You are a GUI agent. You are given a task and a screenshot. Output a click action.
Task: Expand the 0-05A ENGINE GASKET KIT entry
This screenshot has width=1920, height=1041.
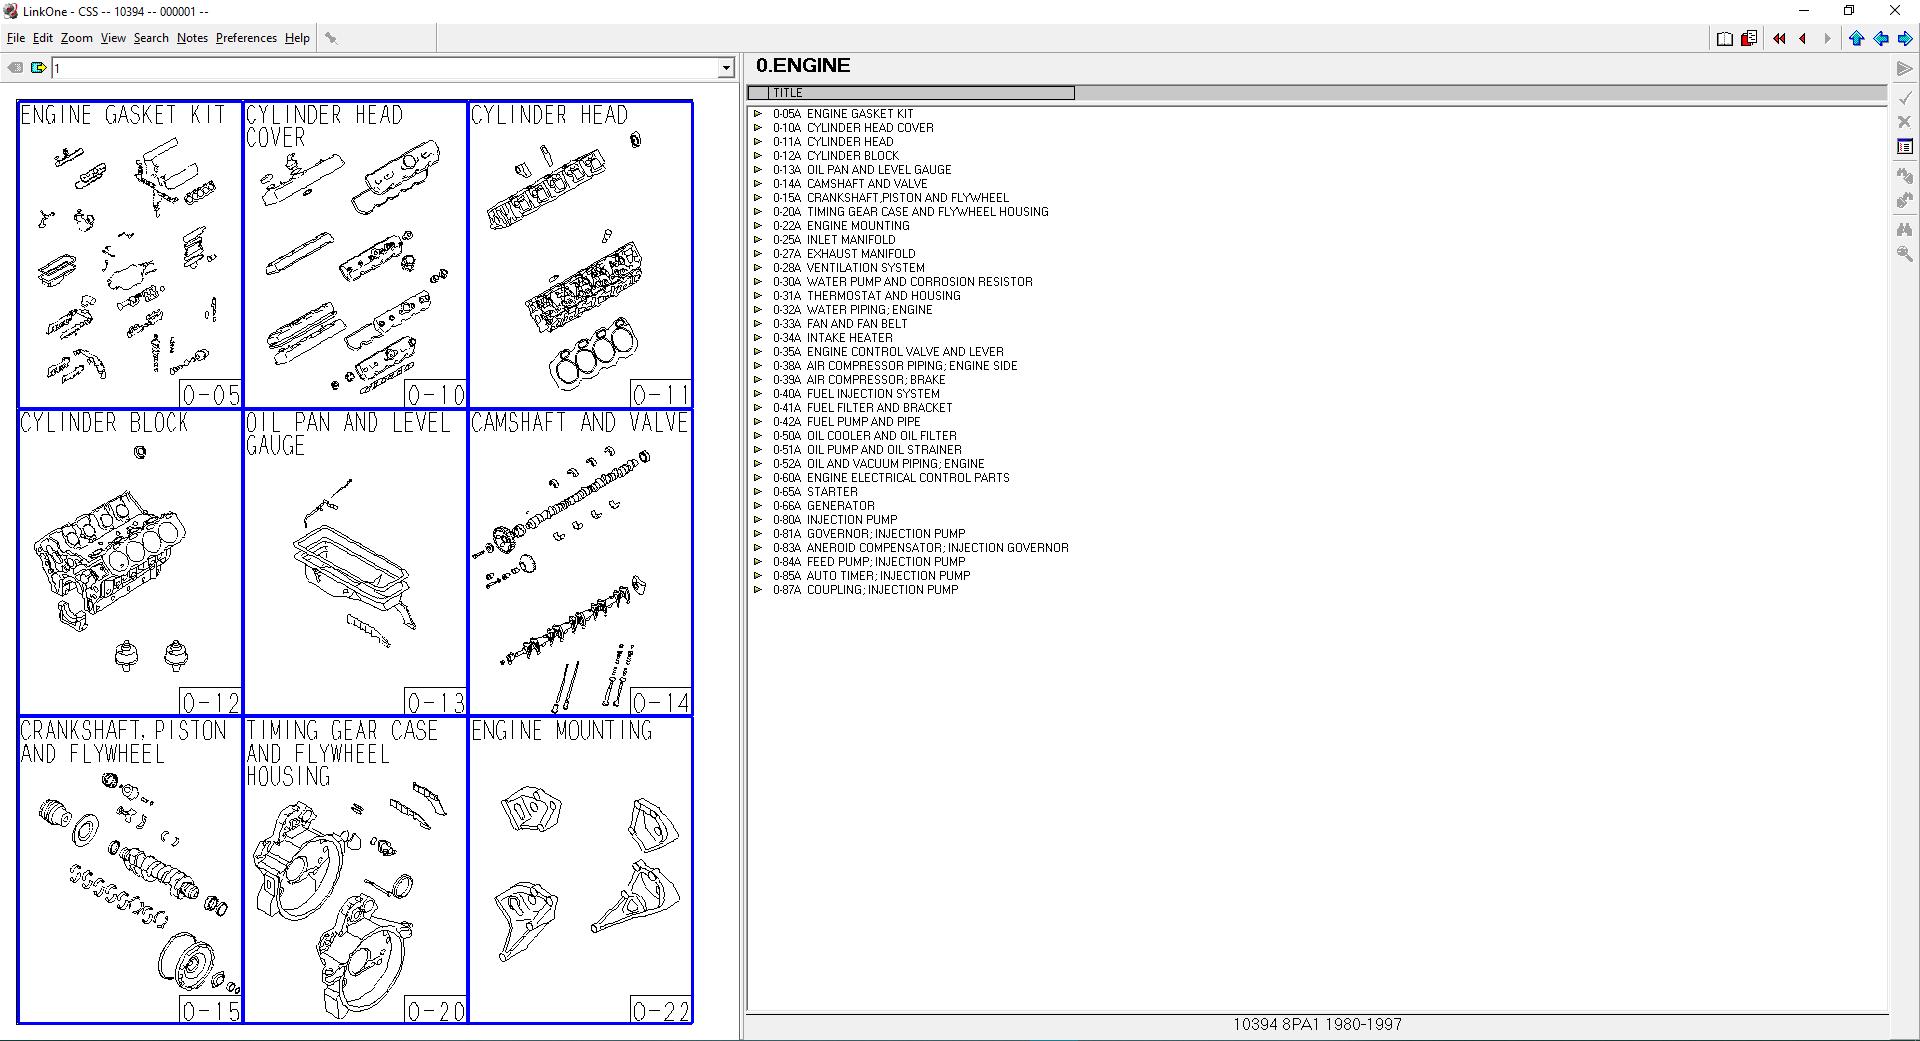(x=759, y=114)
